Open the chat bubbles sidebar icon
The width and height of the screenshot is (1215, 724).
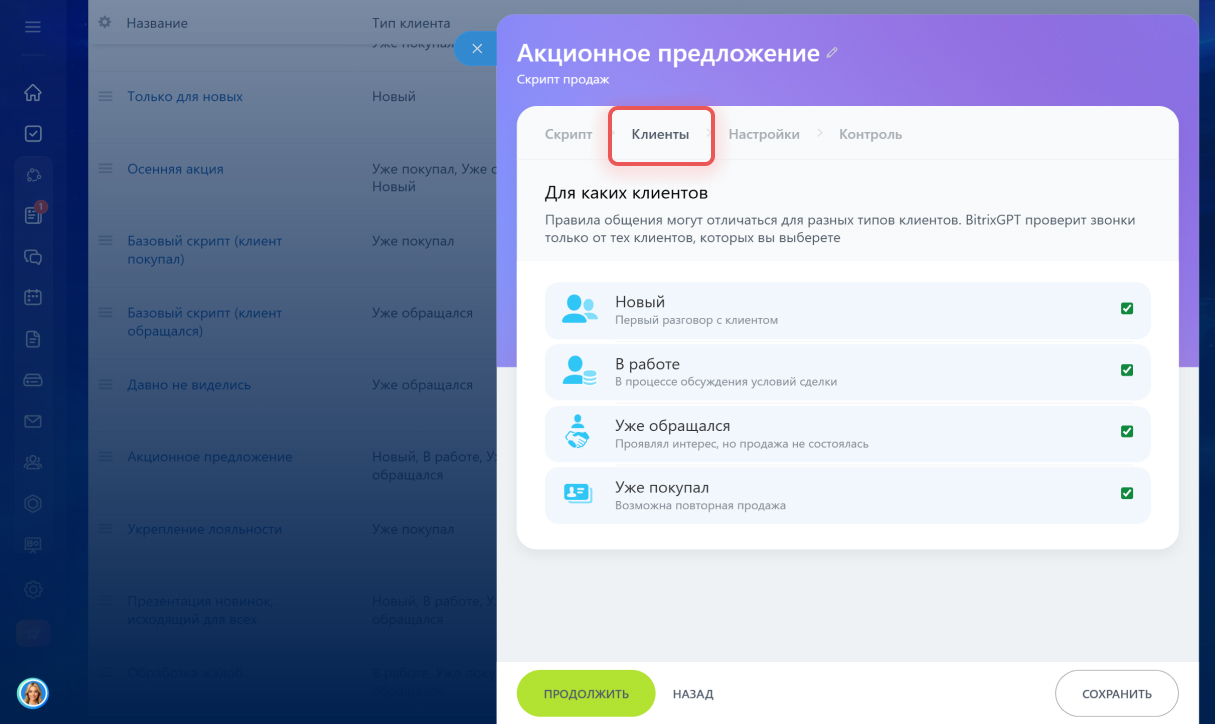[33, 257]
